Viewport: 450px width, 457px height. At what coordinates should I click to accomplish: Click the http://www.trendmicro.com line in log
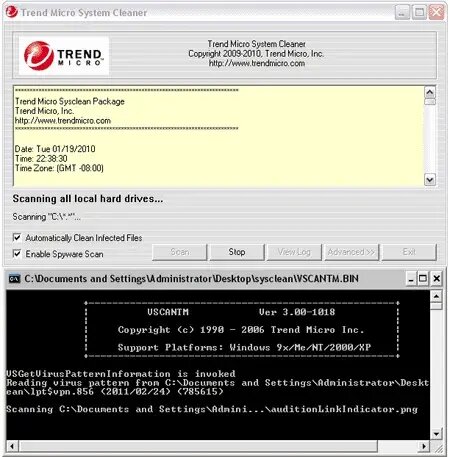tap(63, 121)
